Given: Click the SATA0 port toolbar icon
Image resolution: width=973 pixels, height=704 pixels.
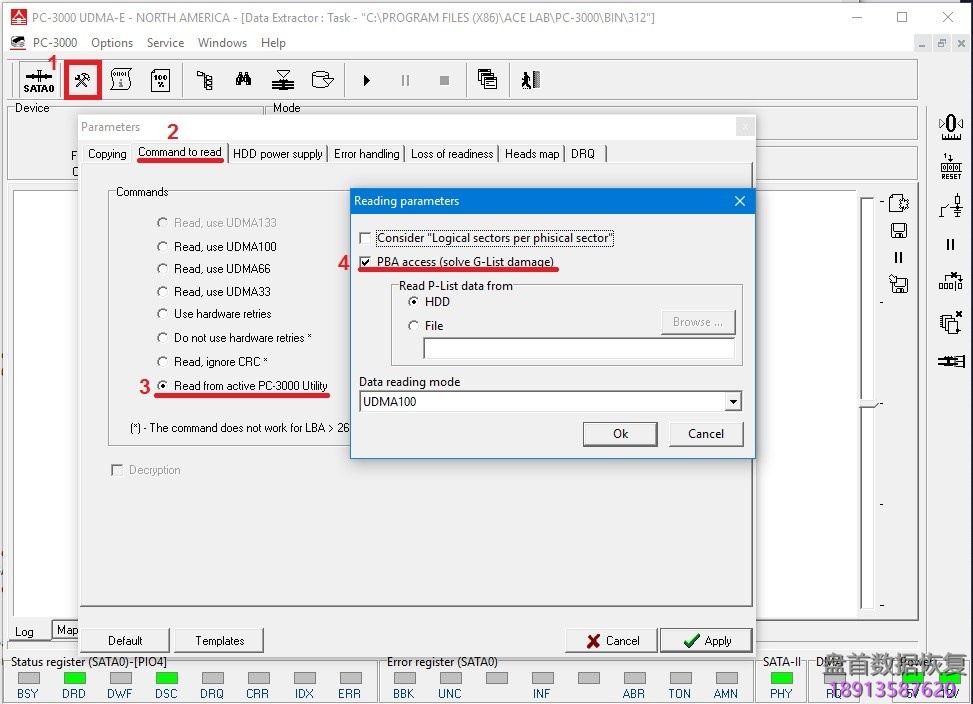Looking at the screenshot, I should click(x=39, y=80).
